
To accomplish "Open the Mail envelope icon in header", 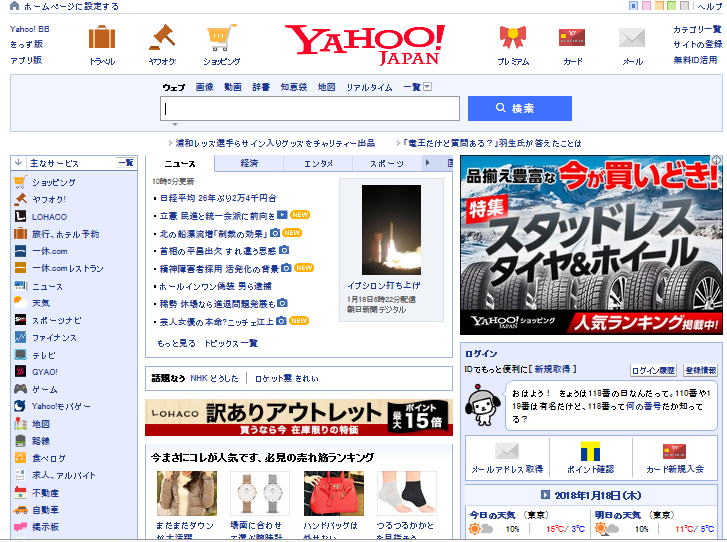I will (632, 38).
